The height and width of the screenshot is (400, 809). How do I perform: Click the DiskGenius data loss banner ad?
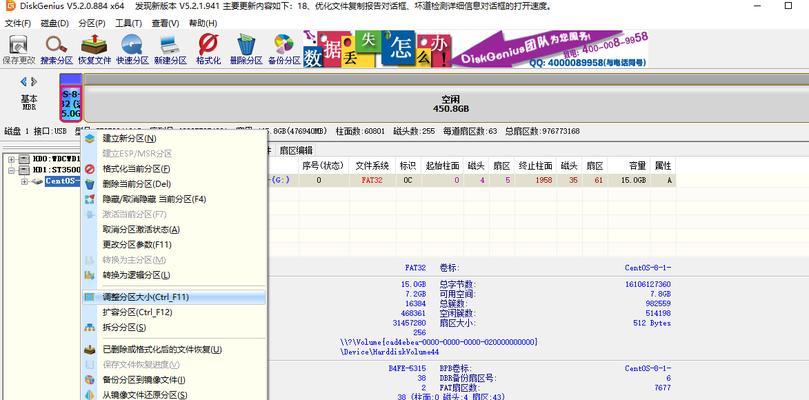[x=475, y=50]
